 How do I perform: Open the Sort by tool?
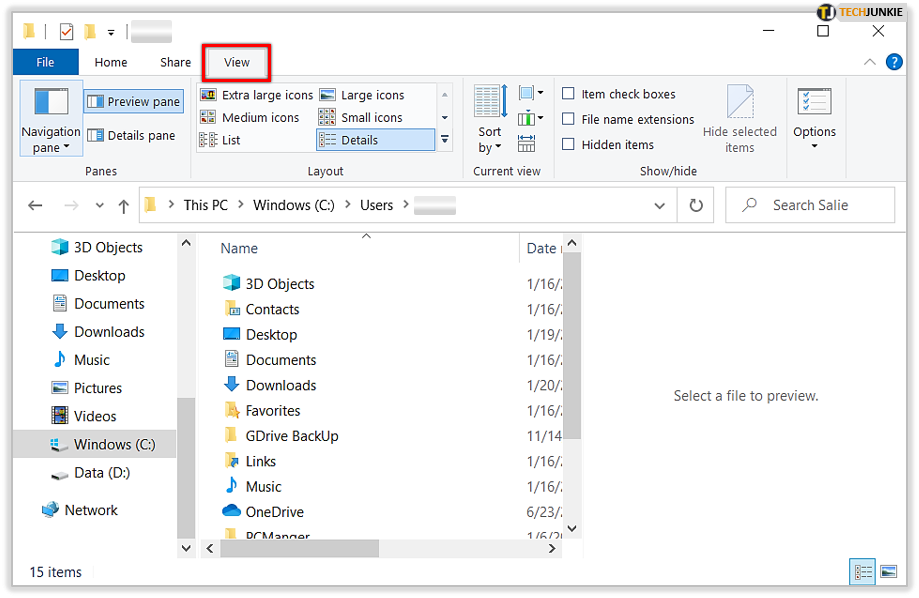click(x=489, y=119)
